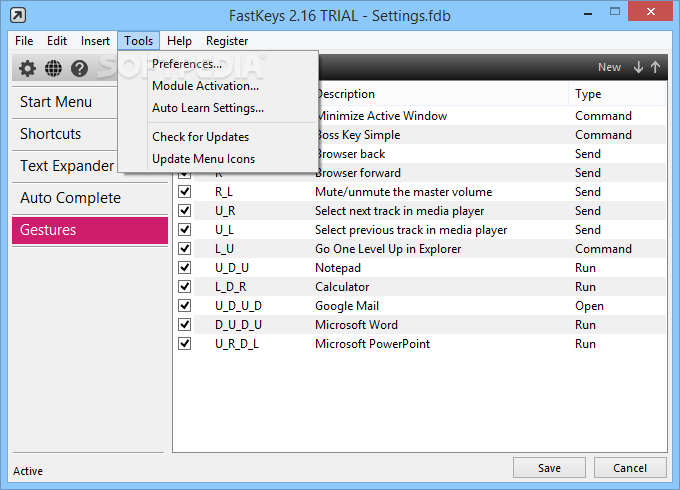Select the Minimize Active Window row
680x490 pixels.
click(x=491, y=116)
